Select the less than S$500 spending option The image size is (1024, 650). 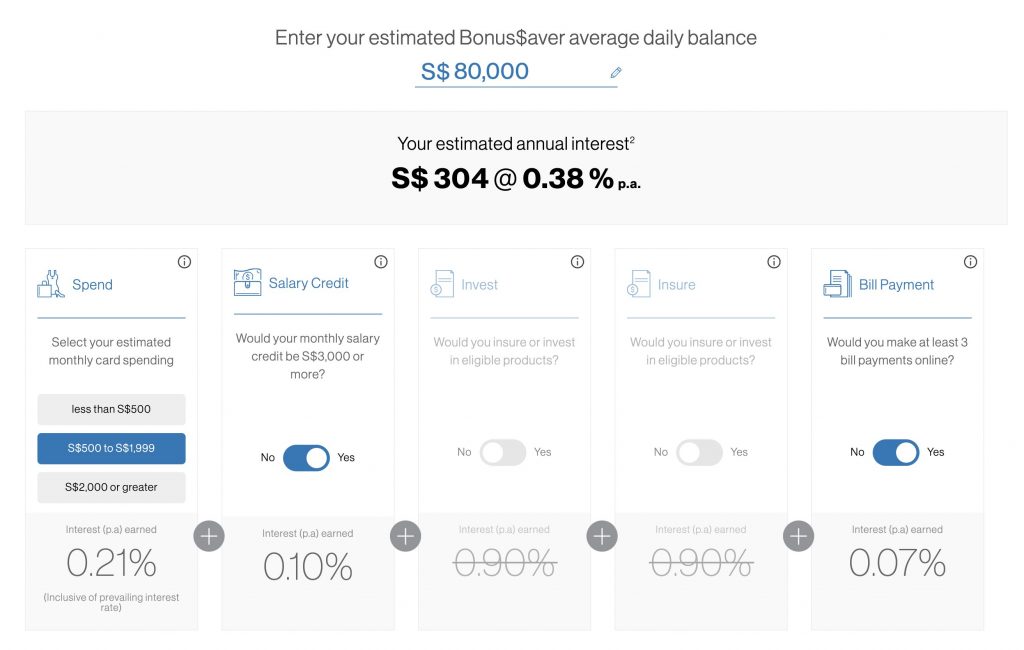(111, 409)
